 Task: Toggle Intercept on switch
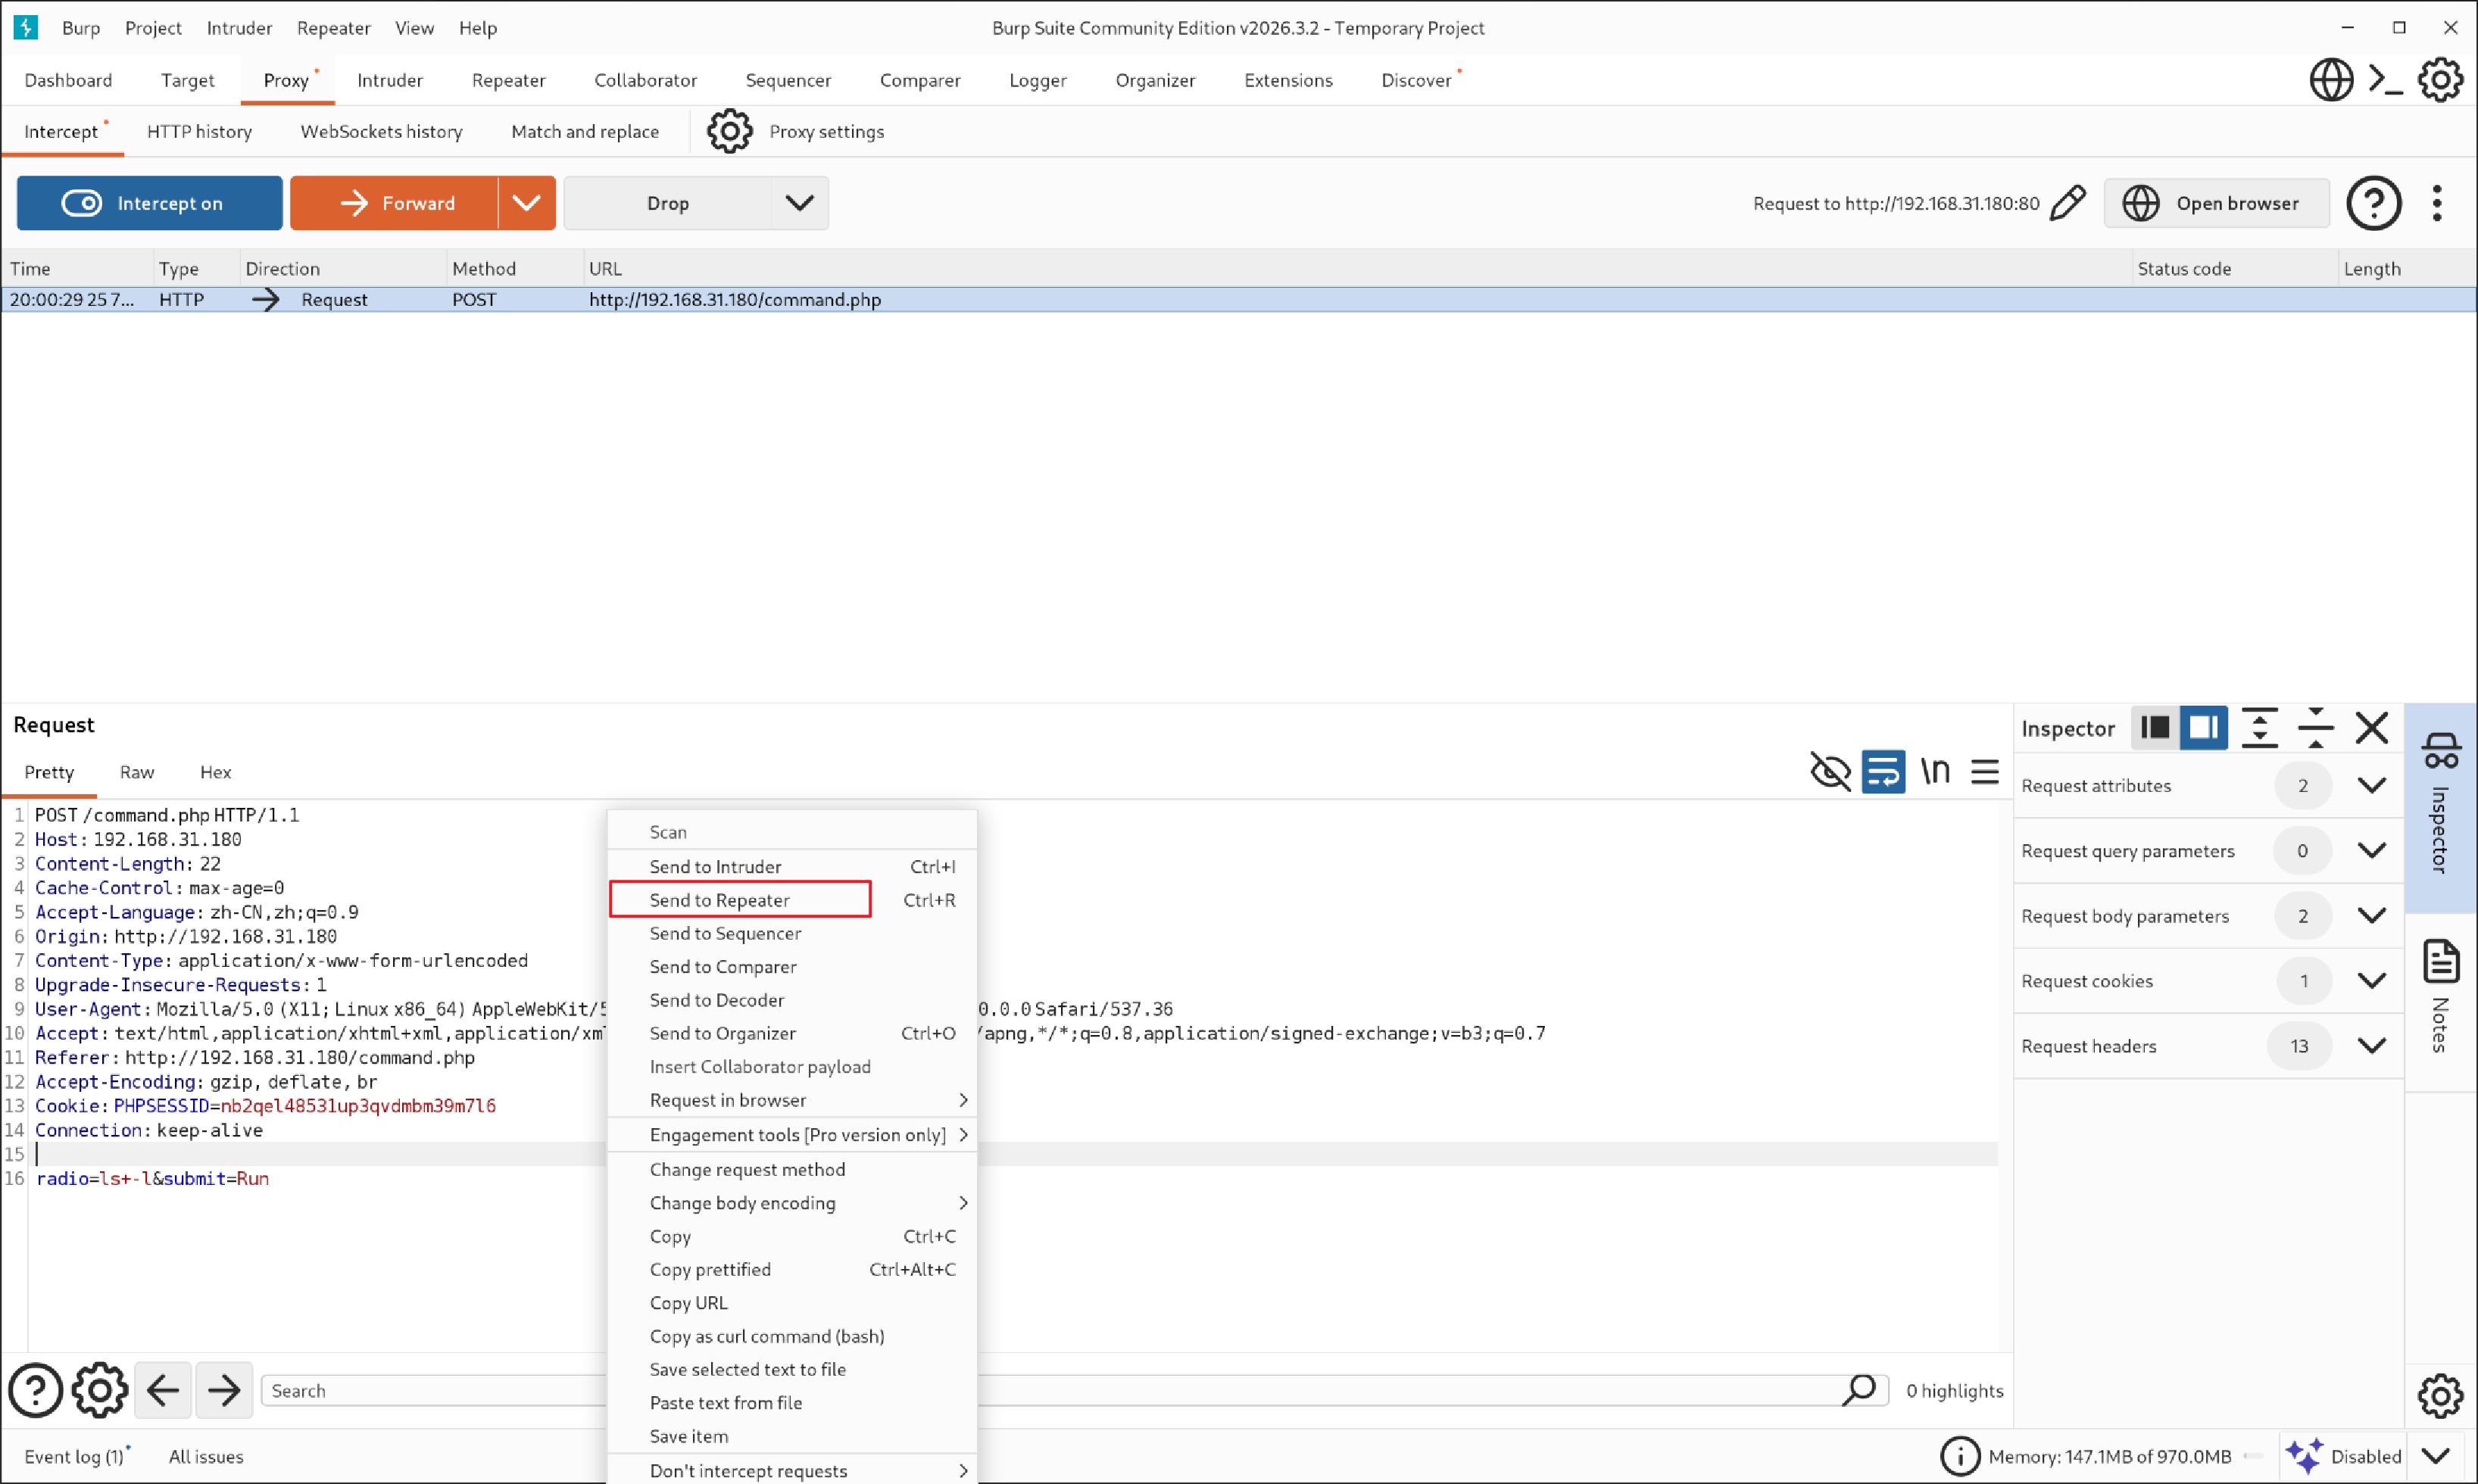(x=150, y=203)
